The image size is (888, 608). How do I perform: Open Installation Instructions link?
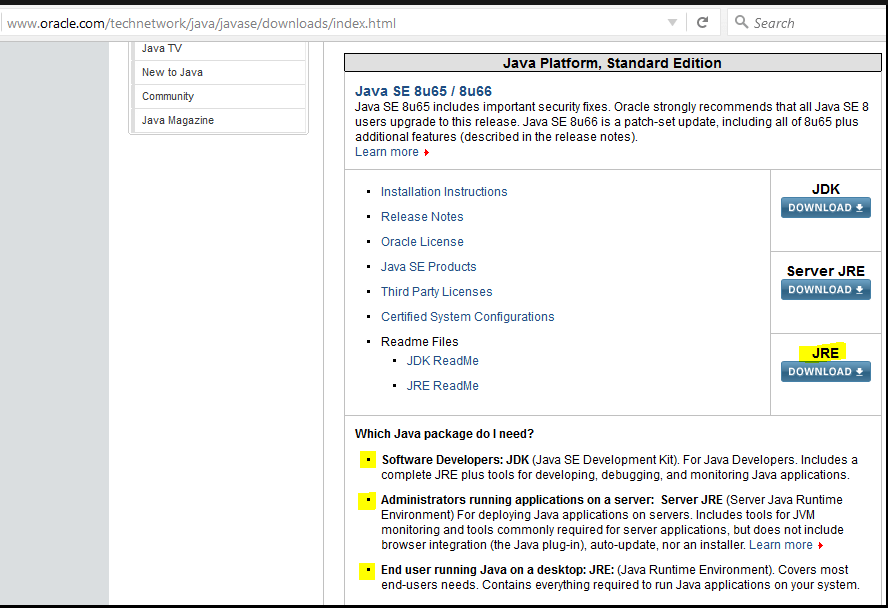(444, 192)
